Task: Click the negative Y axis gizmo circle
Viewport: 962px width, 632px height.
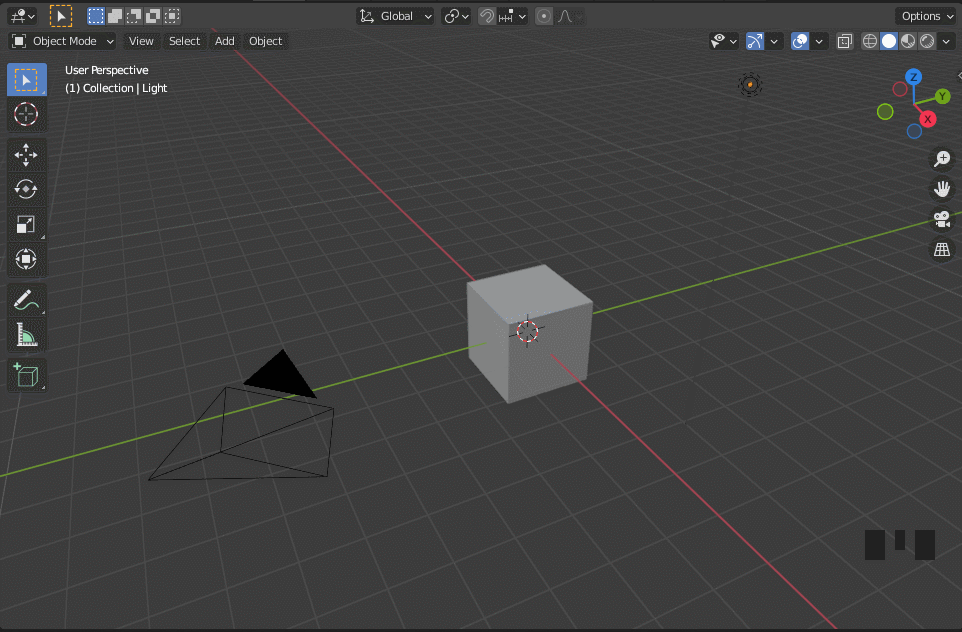Action: pyautogui.click(x=885, y=112)
